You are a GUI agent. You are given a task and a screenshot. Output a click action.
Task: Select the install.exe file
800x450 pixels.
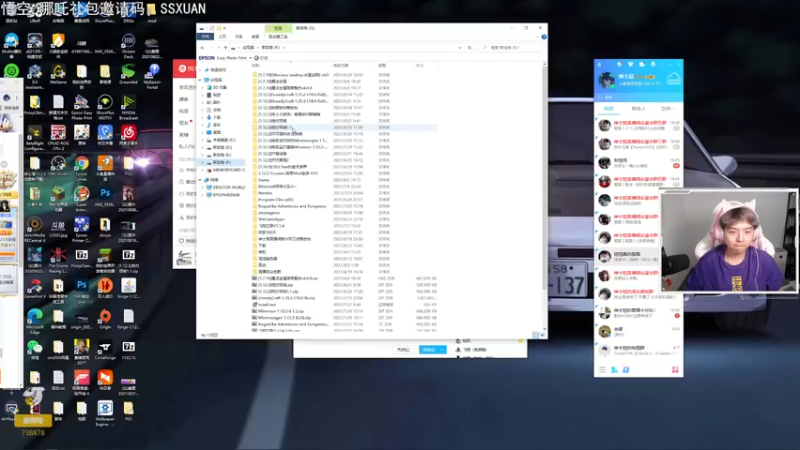click(x=345, y=305)
